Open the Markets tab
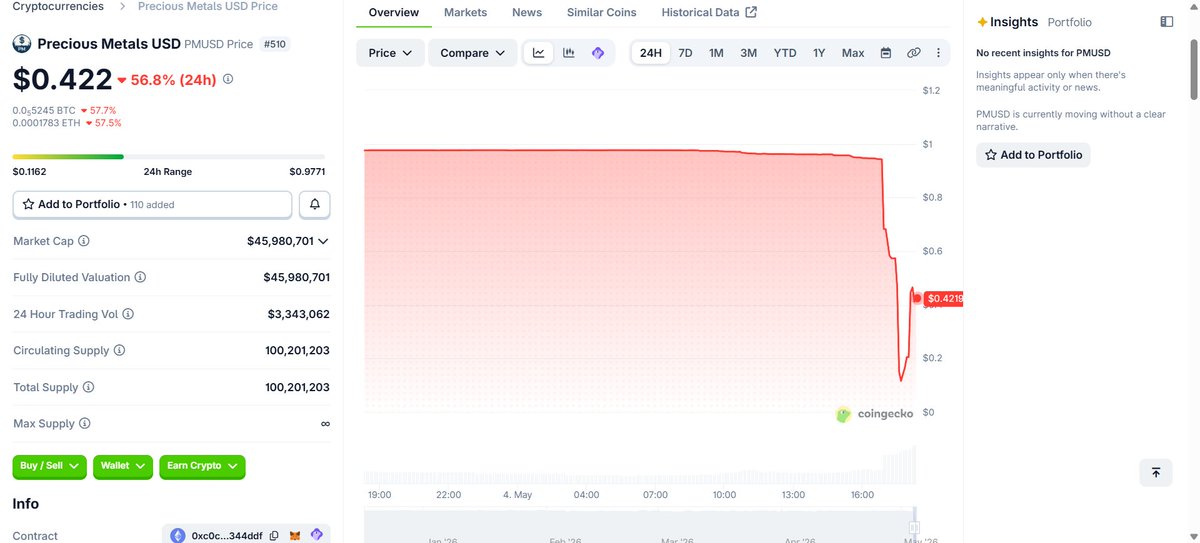Viewport: 1200px width, 543px height. click(465, 12)
